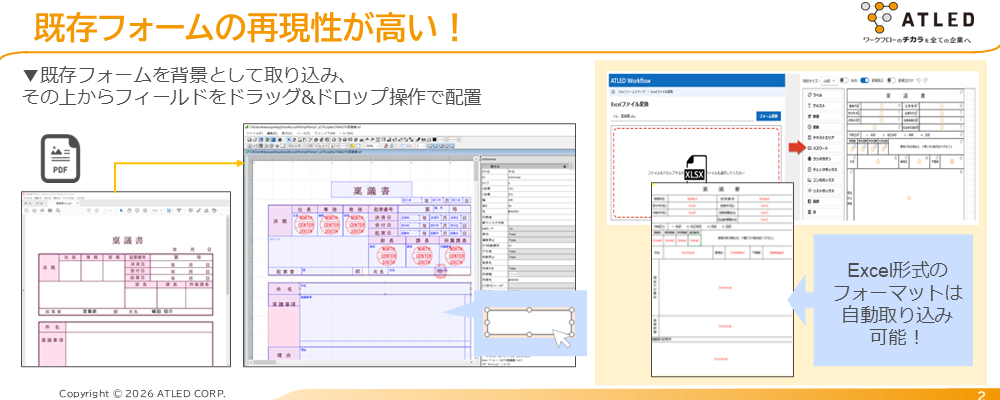Click the 件名 input field in desktop editor form

(386, 290)
